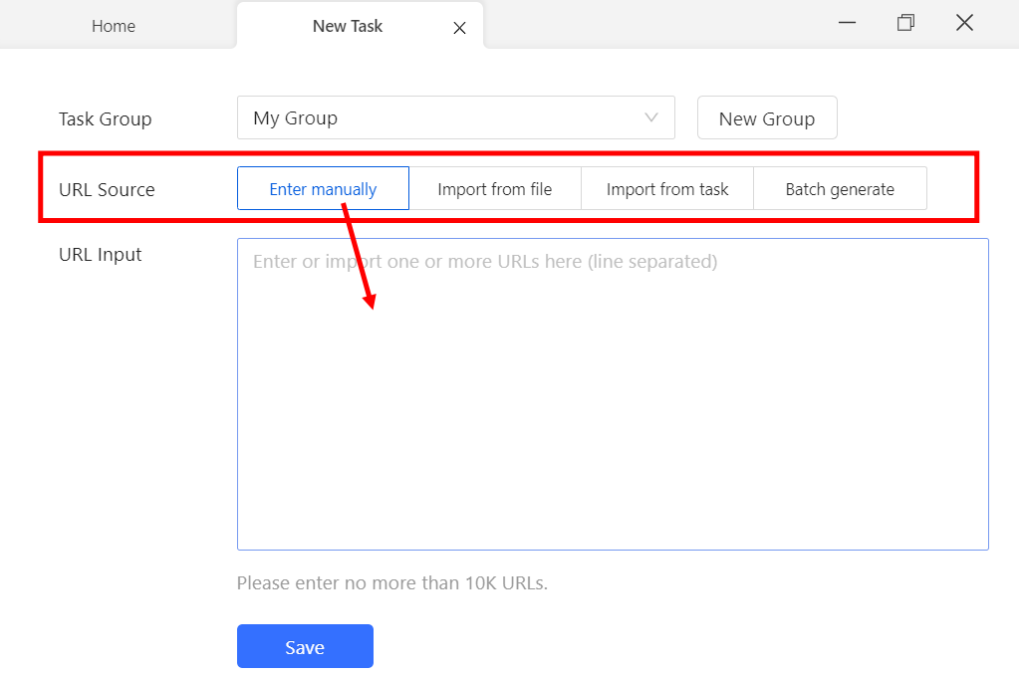Click the 10K URLs limit note

[x=392, y=583]
